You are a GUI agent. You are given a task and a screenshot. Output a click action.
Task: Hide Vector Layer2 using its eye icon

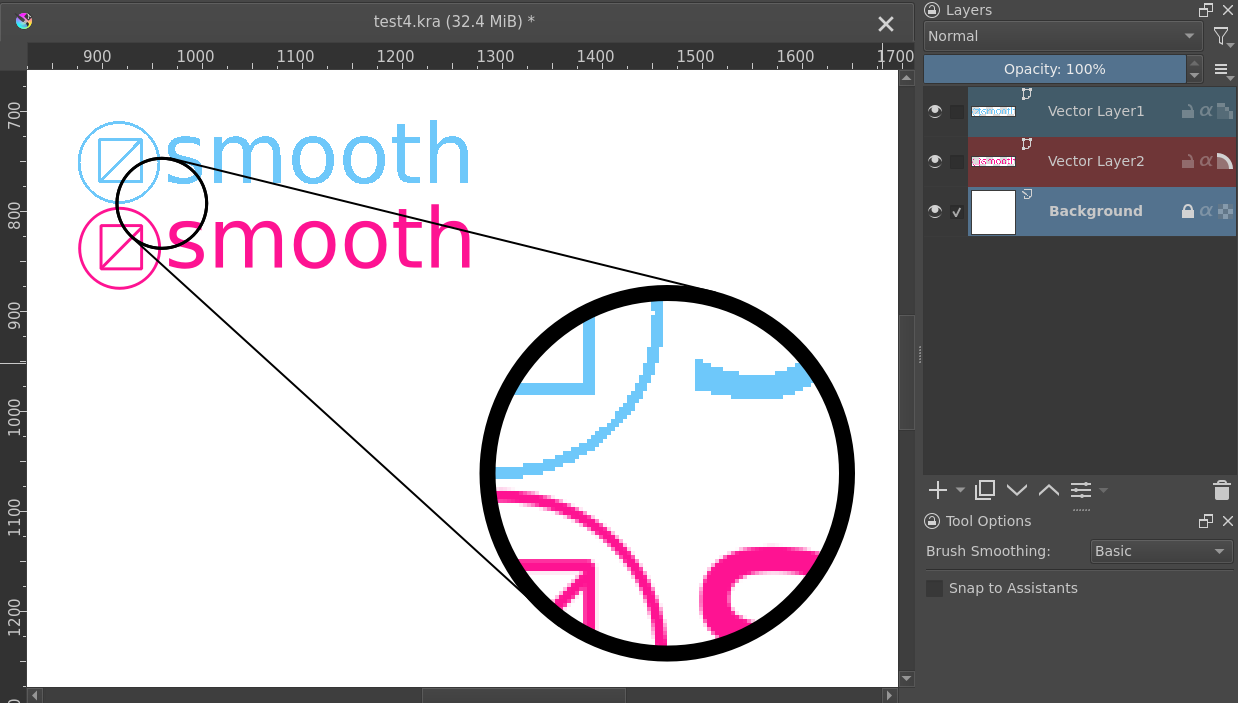935,161
